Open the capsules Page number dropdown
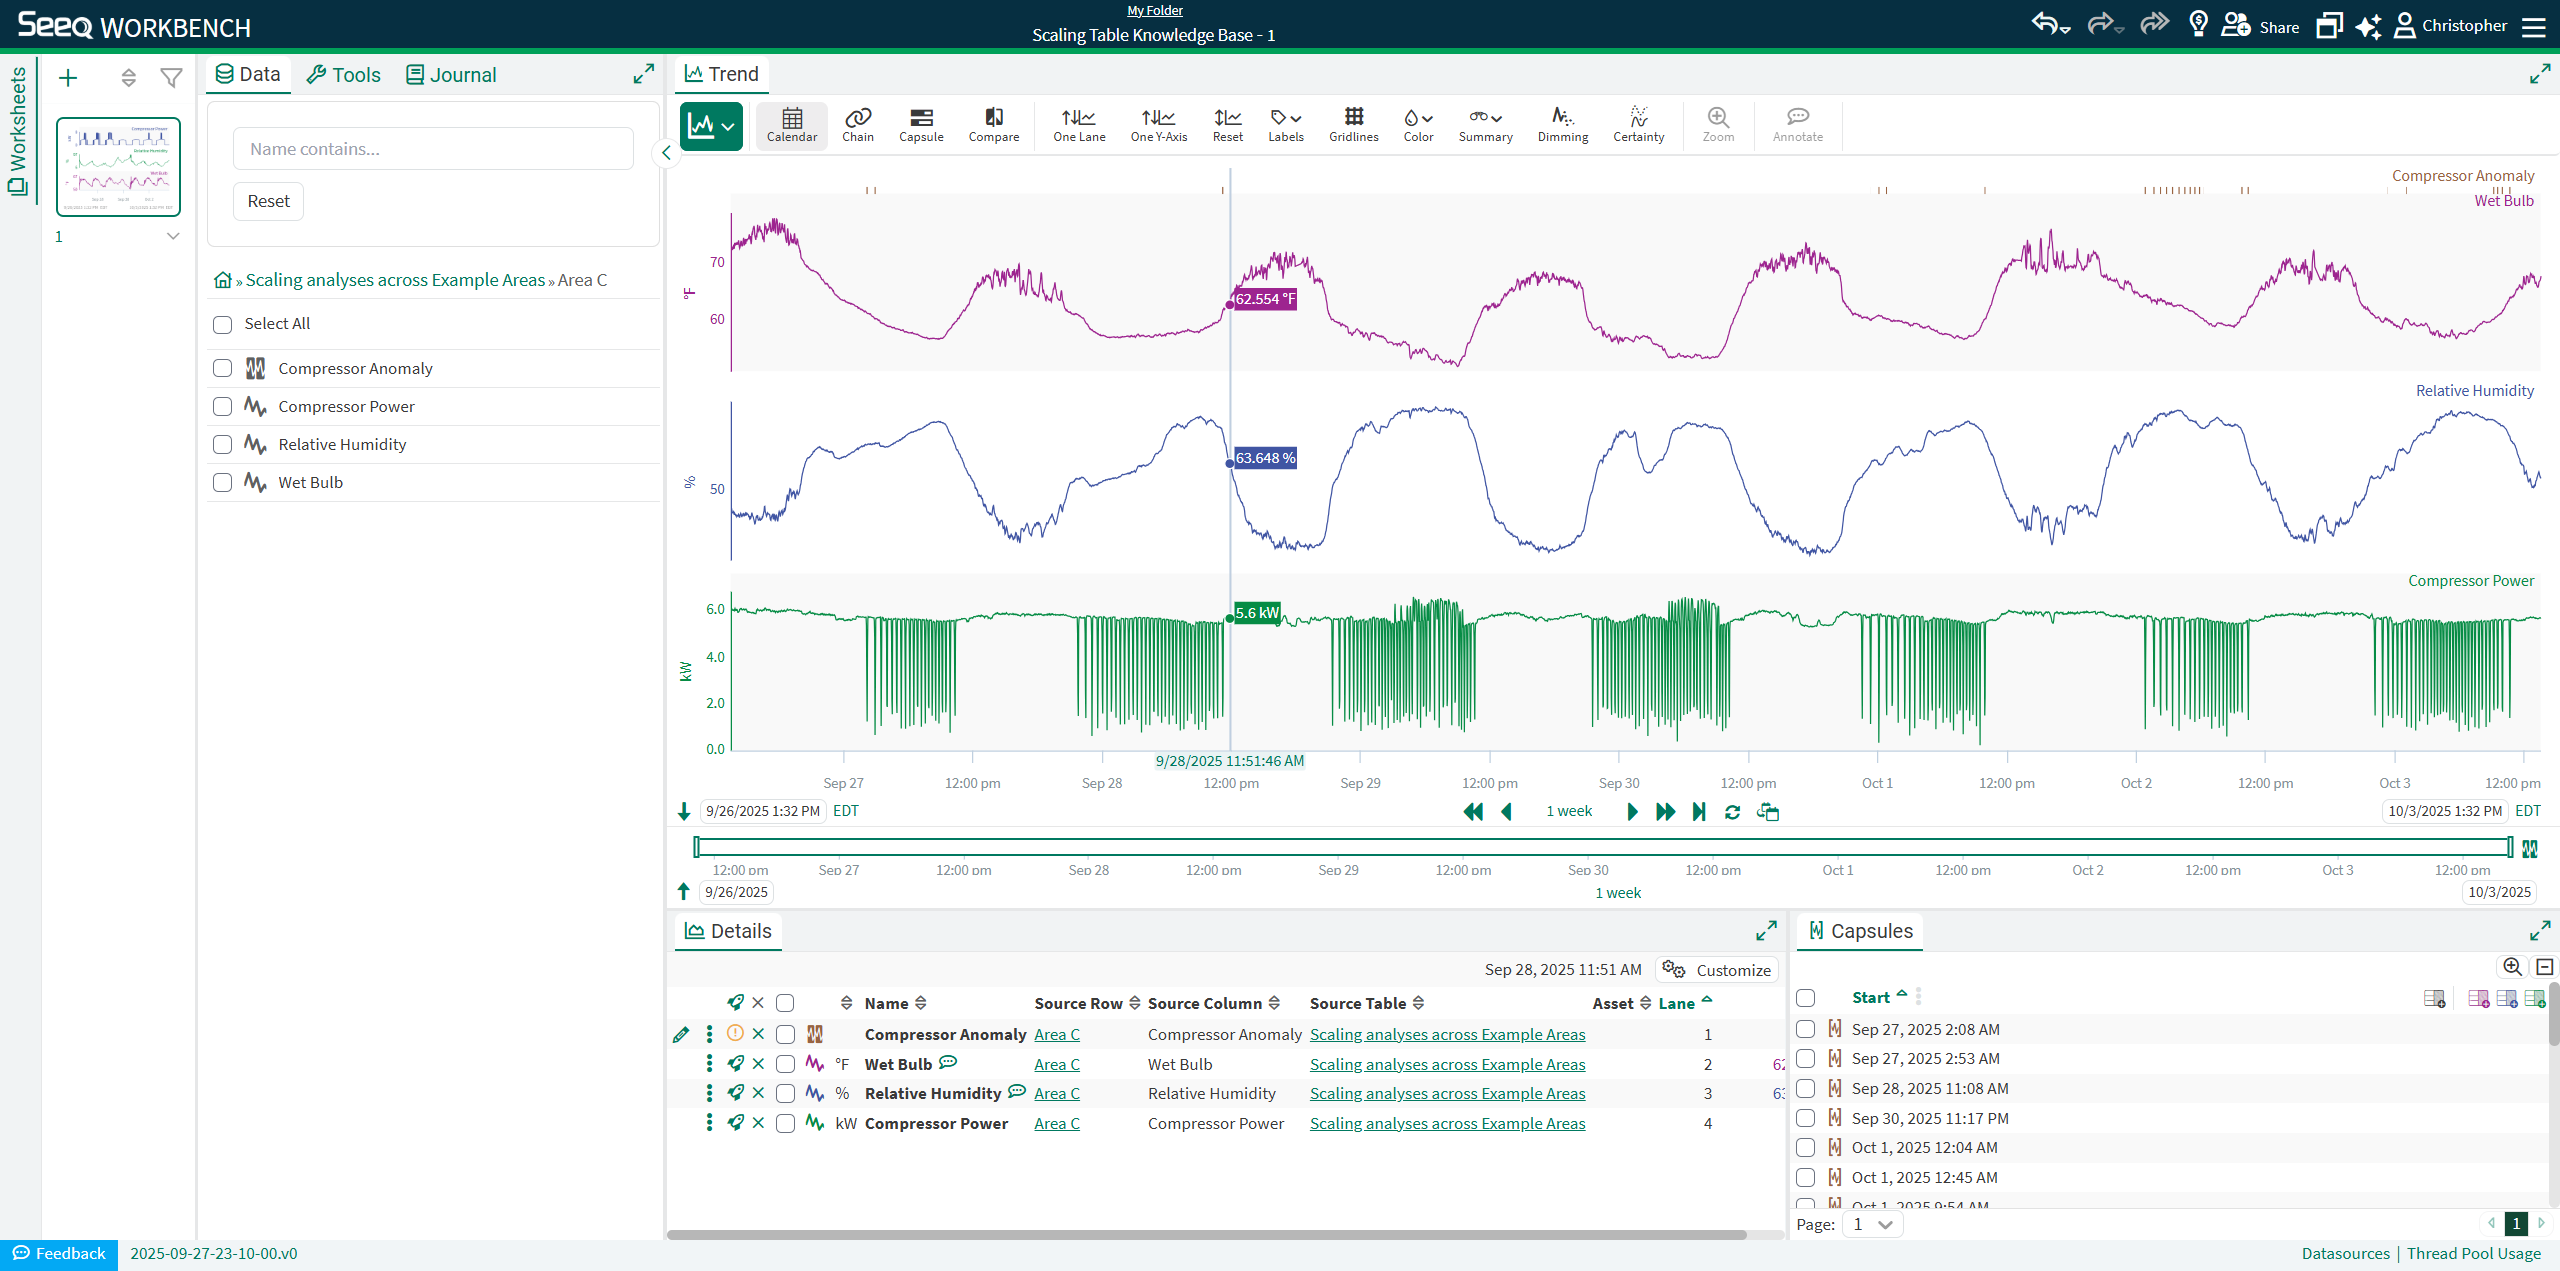The image size is (2560, 1271). (1873, 1225)
